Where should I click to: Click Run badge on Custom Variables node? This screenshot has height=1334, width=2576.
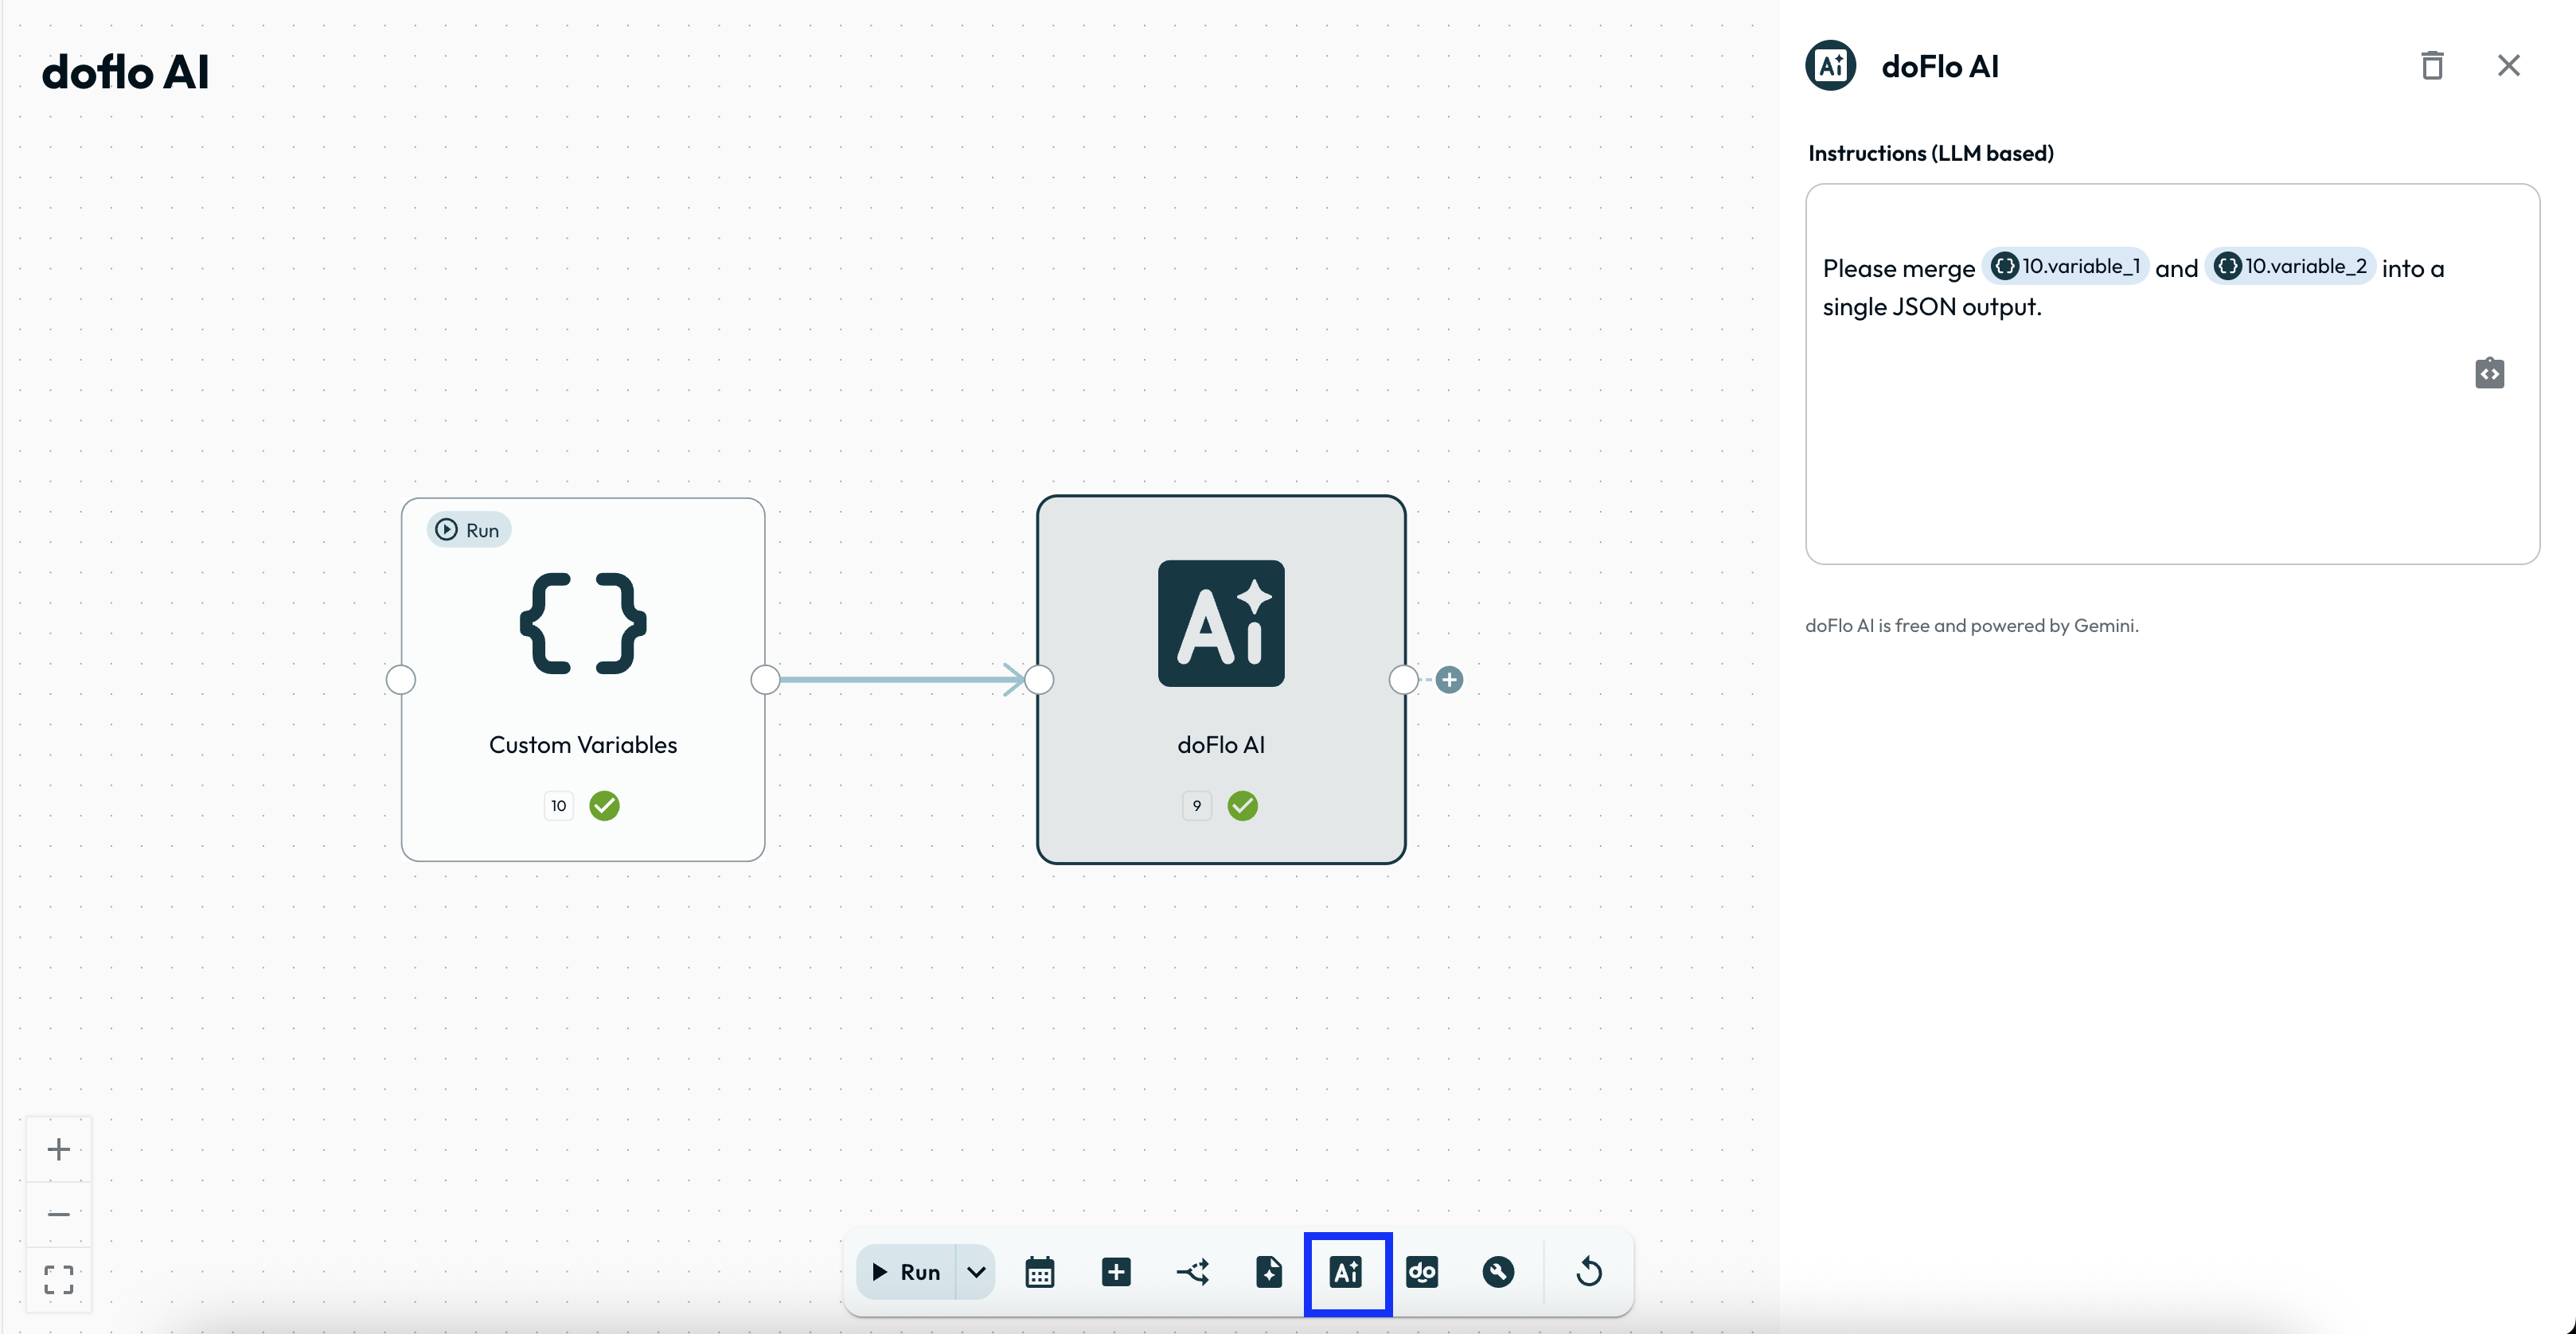(x=469, y=530)
